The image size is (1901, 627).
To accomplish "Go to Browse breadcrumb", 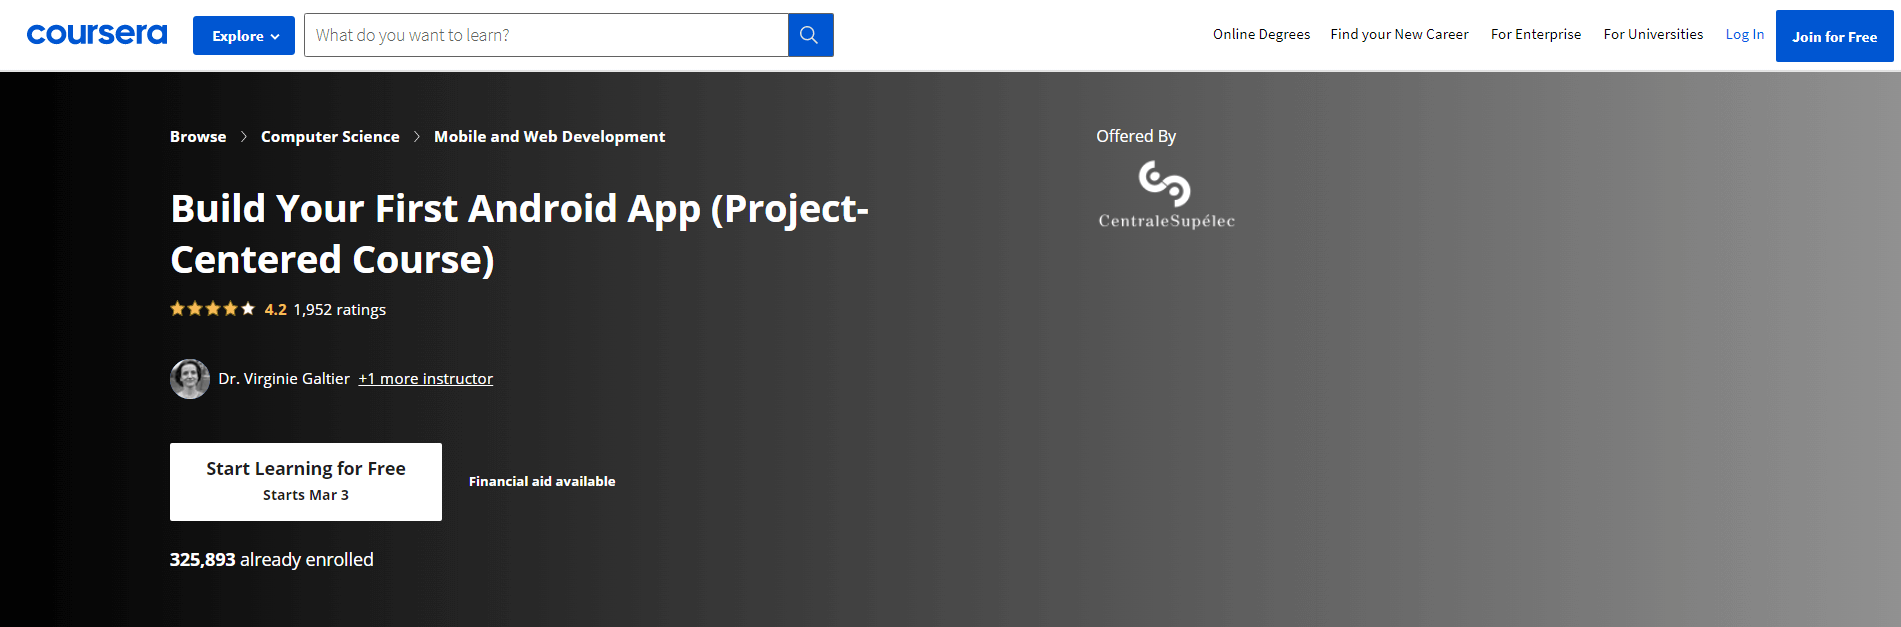I will (198, 137).
